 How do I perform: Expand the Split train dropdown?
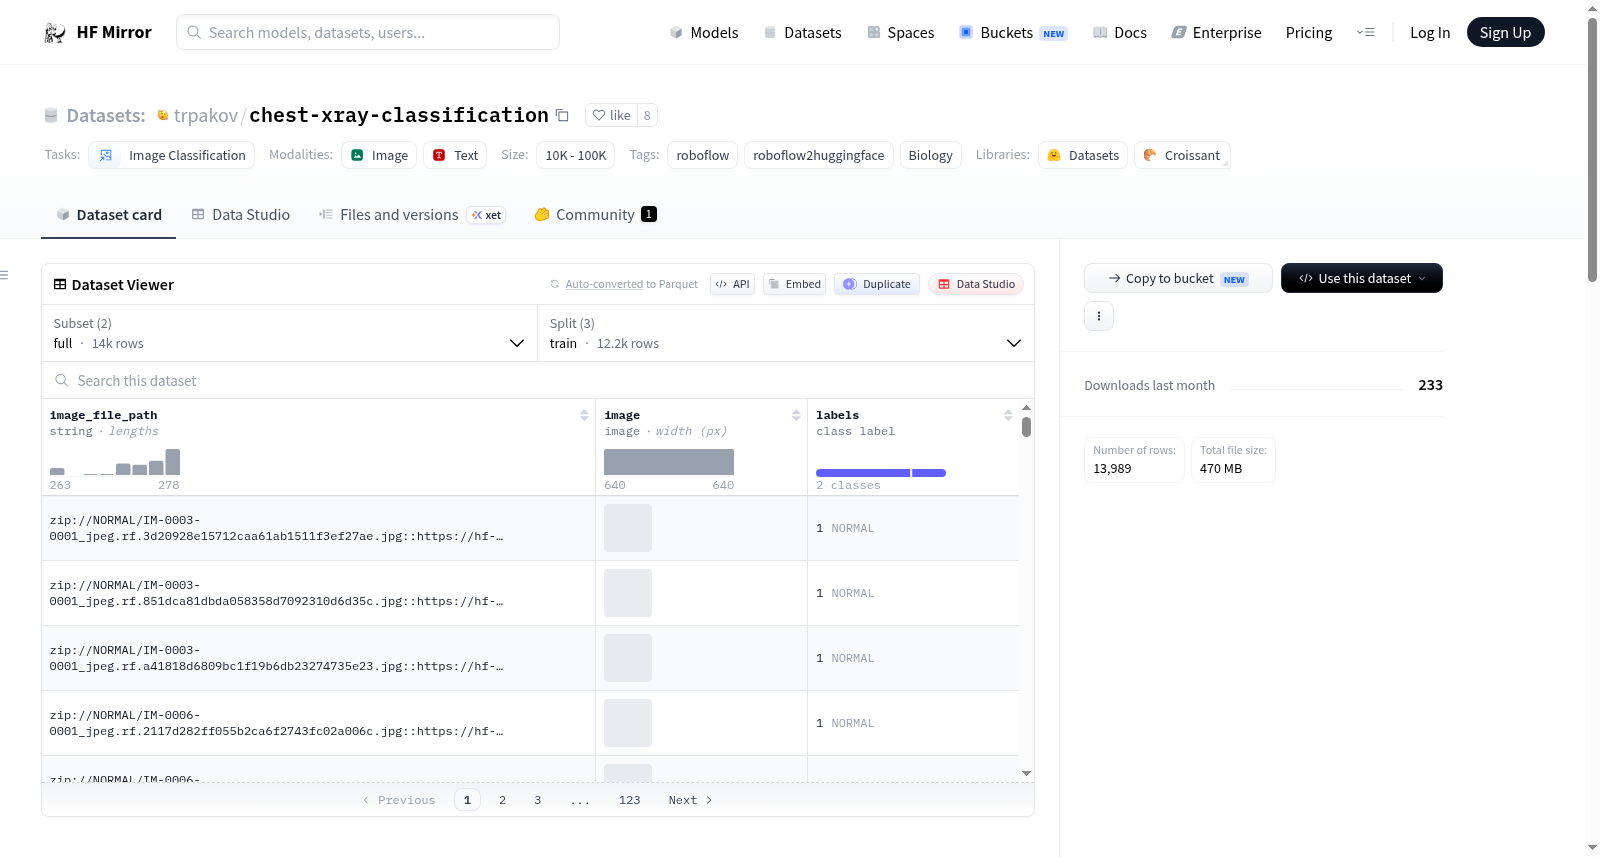785,333
